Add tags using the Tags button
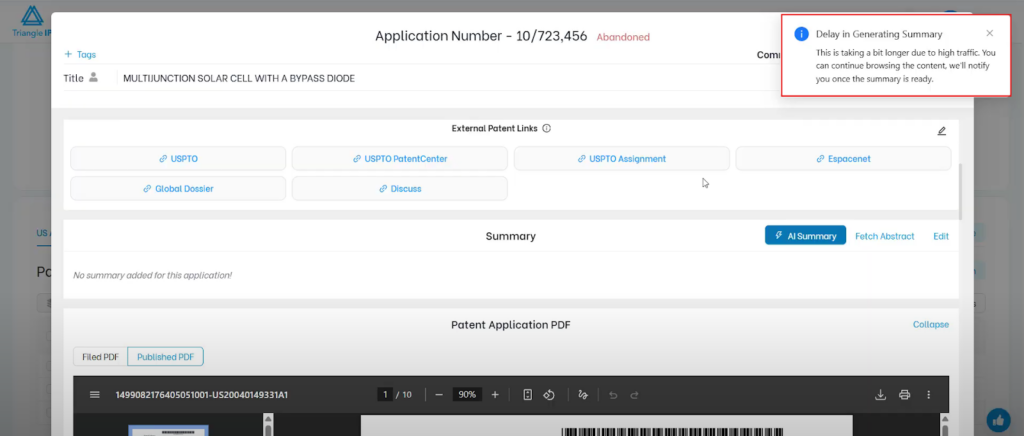1024x436 pixels. click(80, 55)
